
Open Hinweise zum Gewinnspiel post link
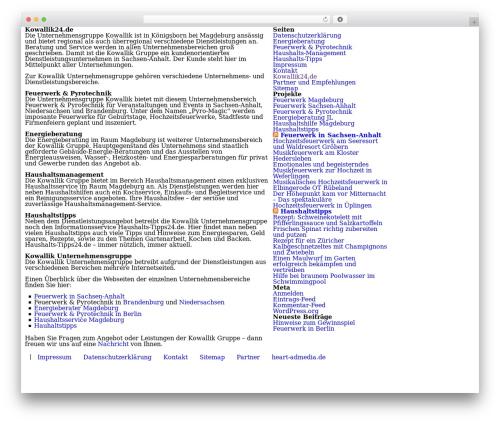(314, 323)
